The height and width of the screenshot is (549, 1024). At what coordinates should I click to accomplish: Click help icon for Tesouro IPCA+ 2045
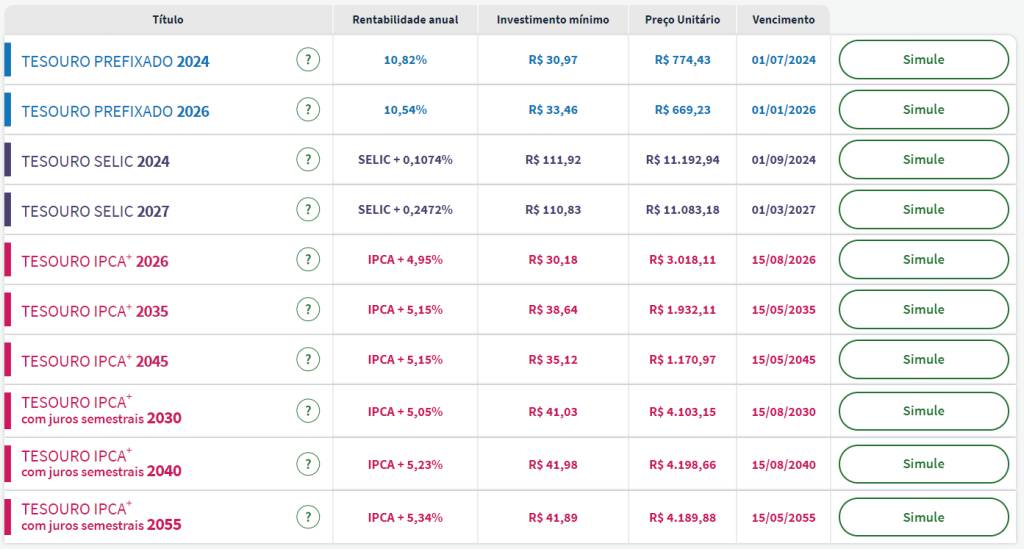coord(308,360)
